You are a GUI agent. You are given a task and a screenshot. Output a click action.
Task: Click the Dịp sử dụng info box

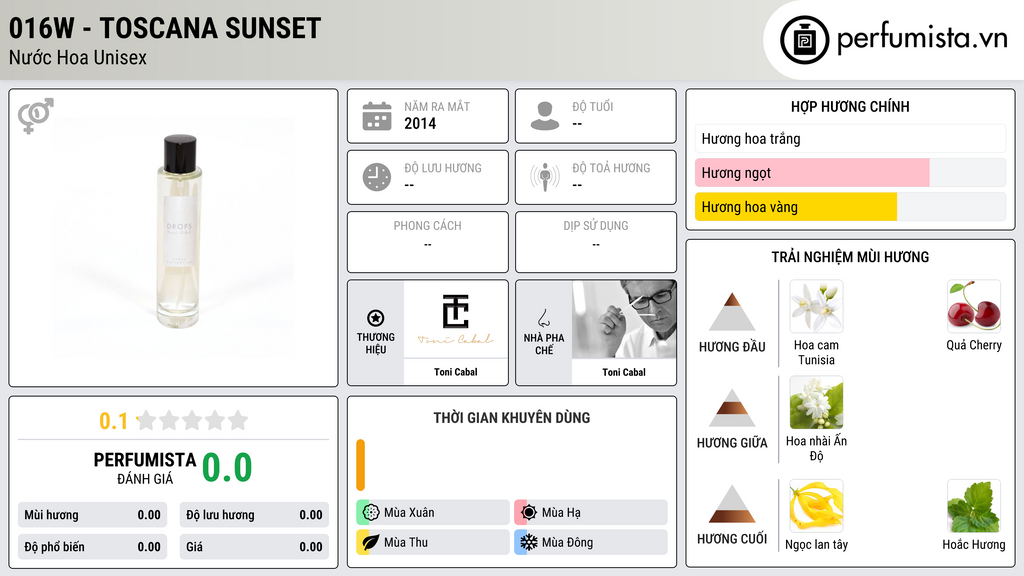[x=596, y=242]
